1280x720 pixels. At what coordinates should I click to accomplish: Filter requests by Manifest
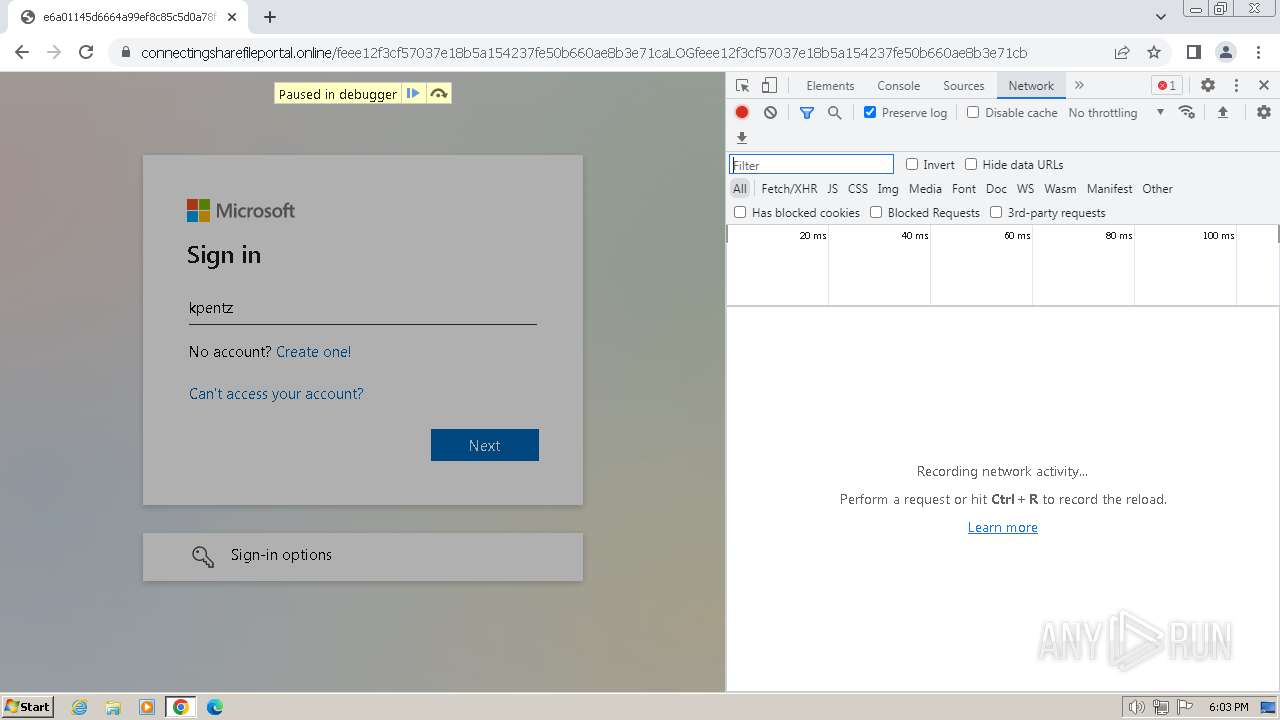point(1110,188)
